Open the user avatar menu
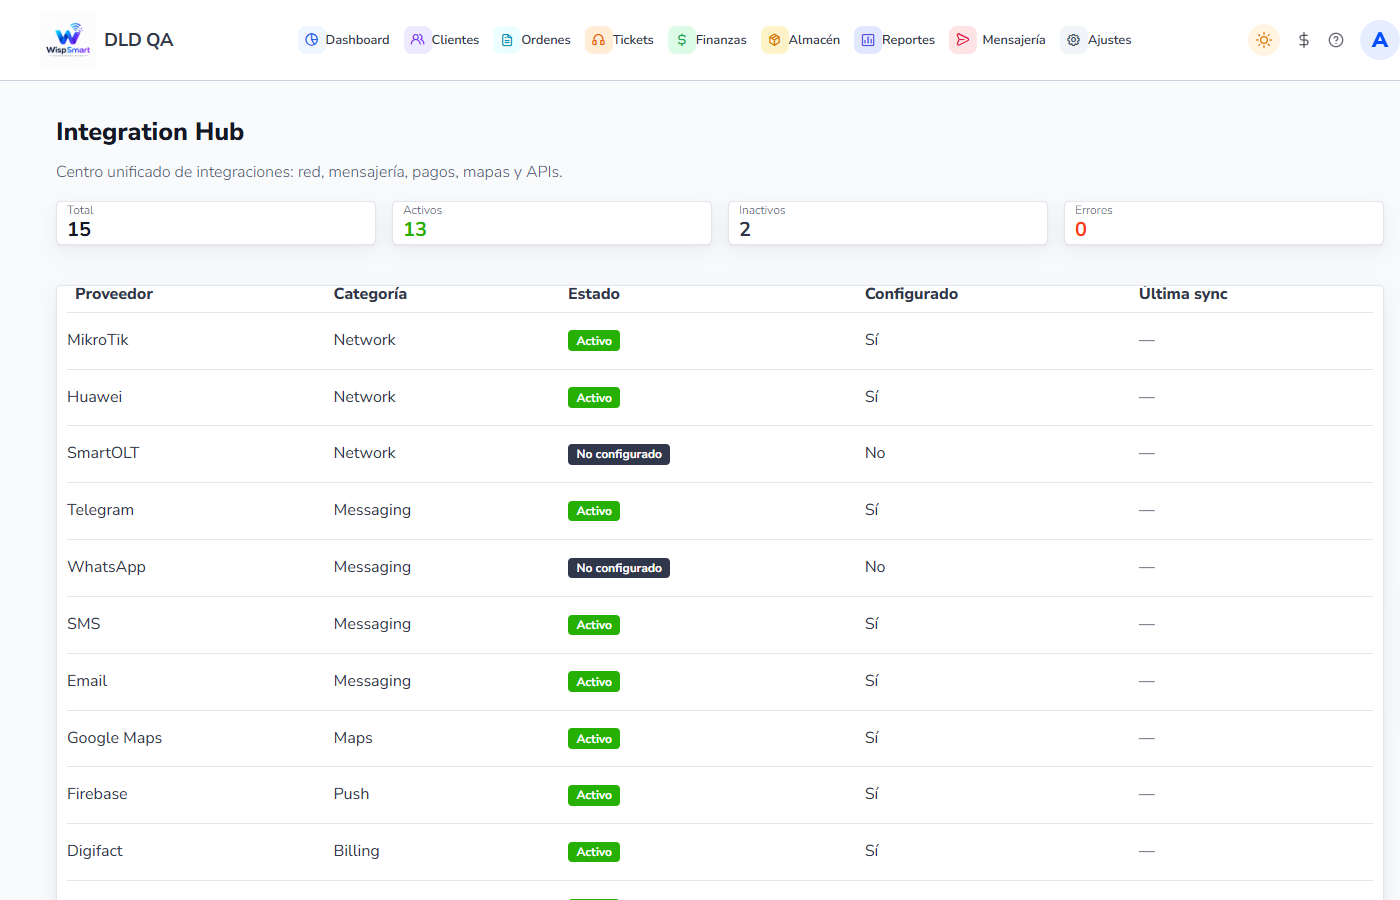1400x900 pixels. 1380,40
